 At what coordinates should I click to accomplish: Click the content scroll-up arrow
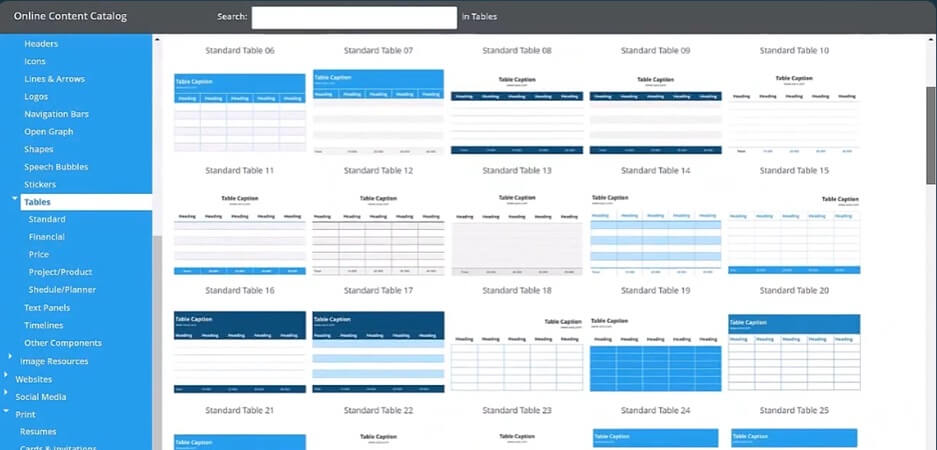tap(931, 39)
